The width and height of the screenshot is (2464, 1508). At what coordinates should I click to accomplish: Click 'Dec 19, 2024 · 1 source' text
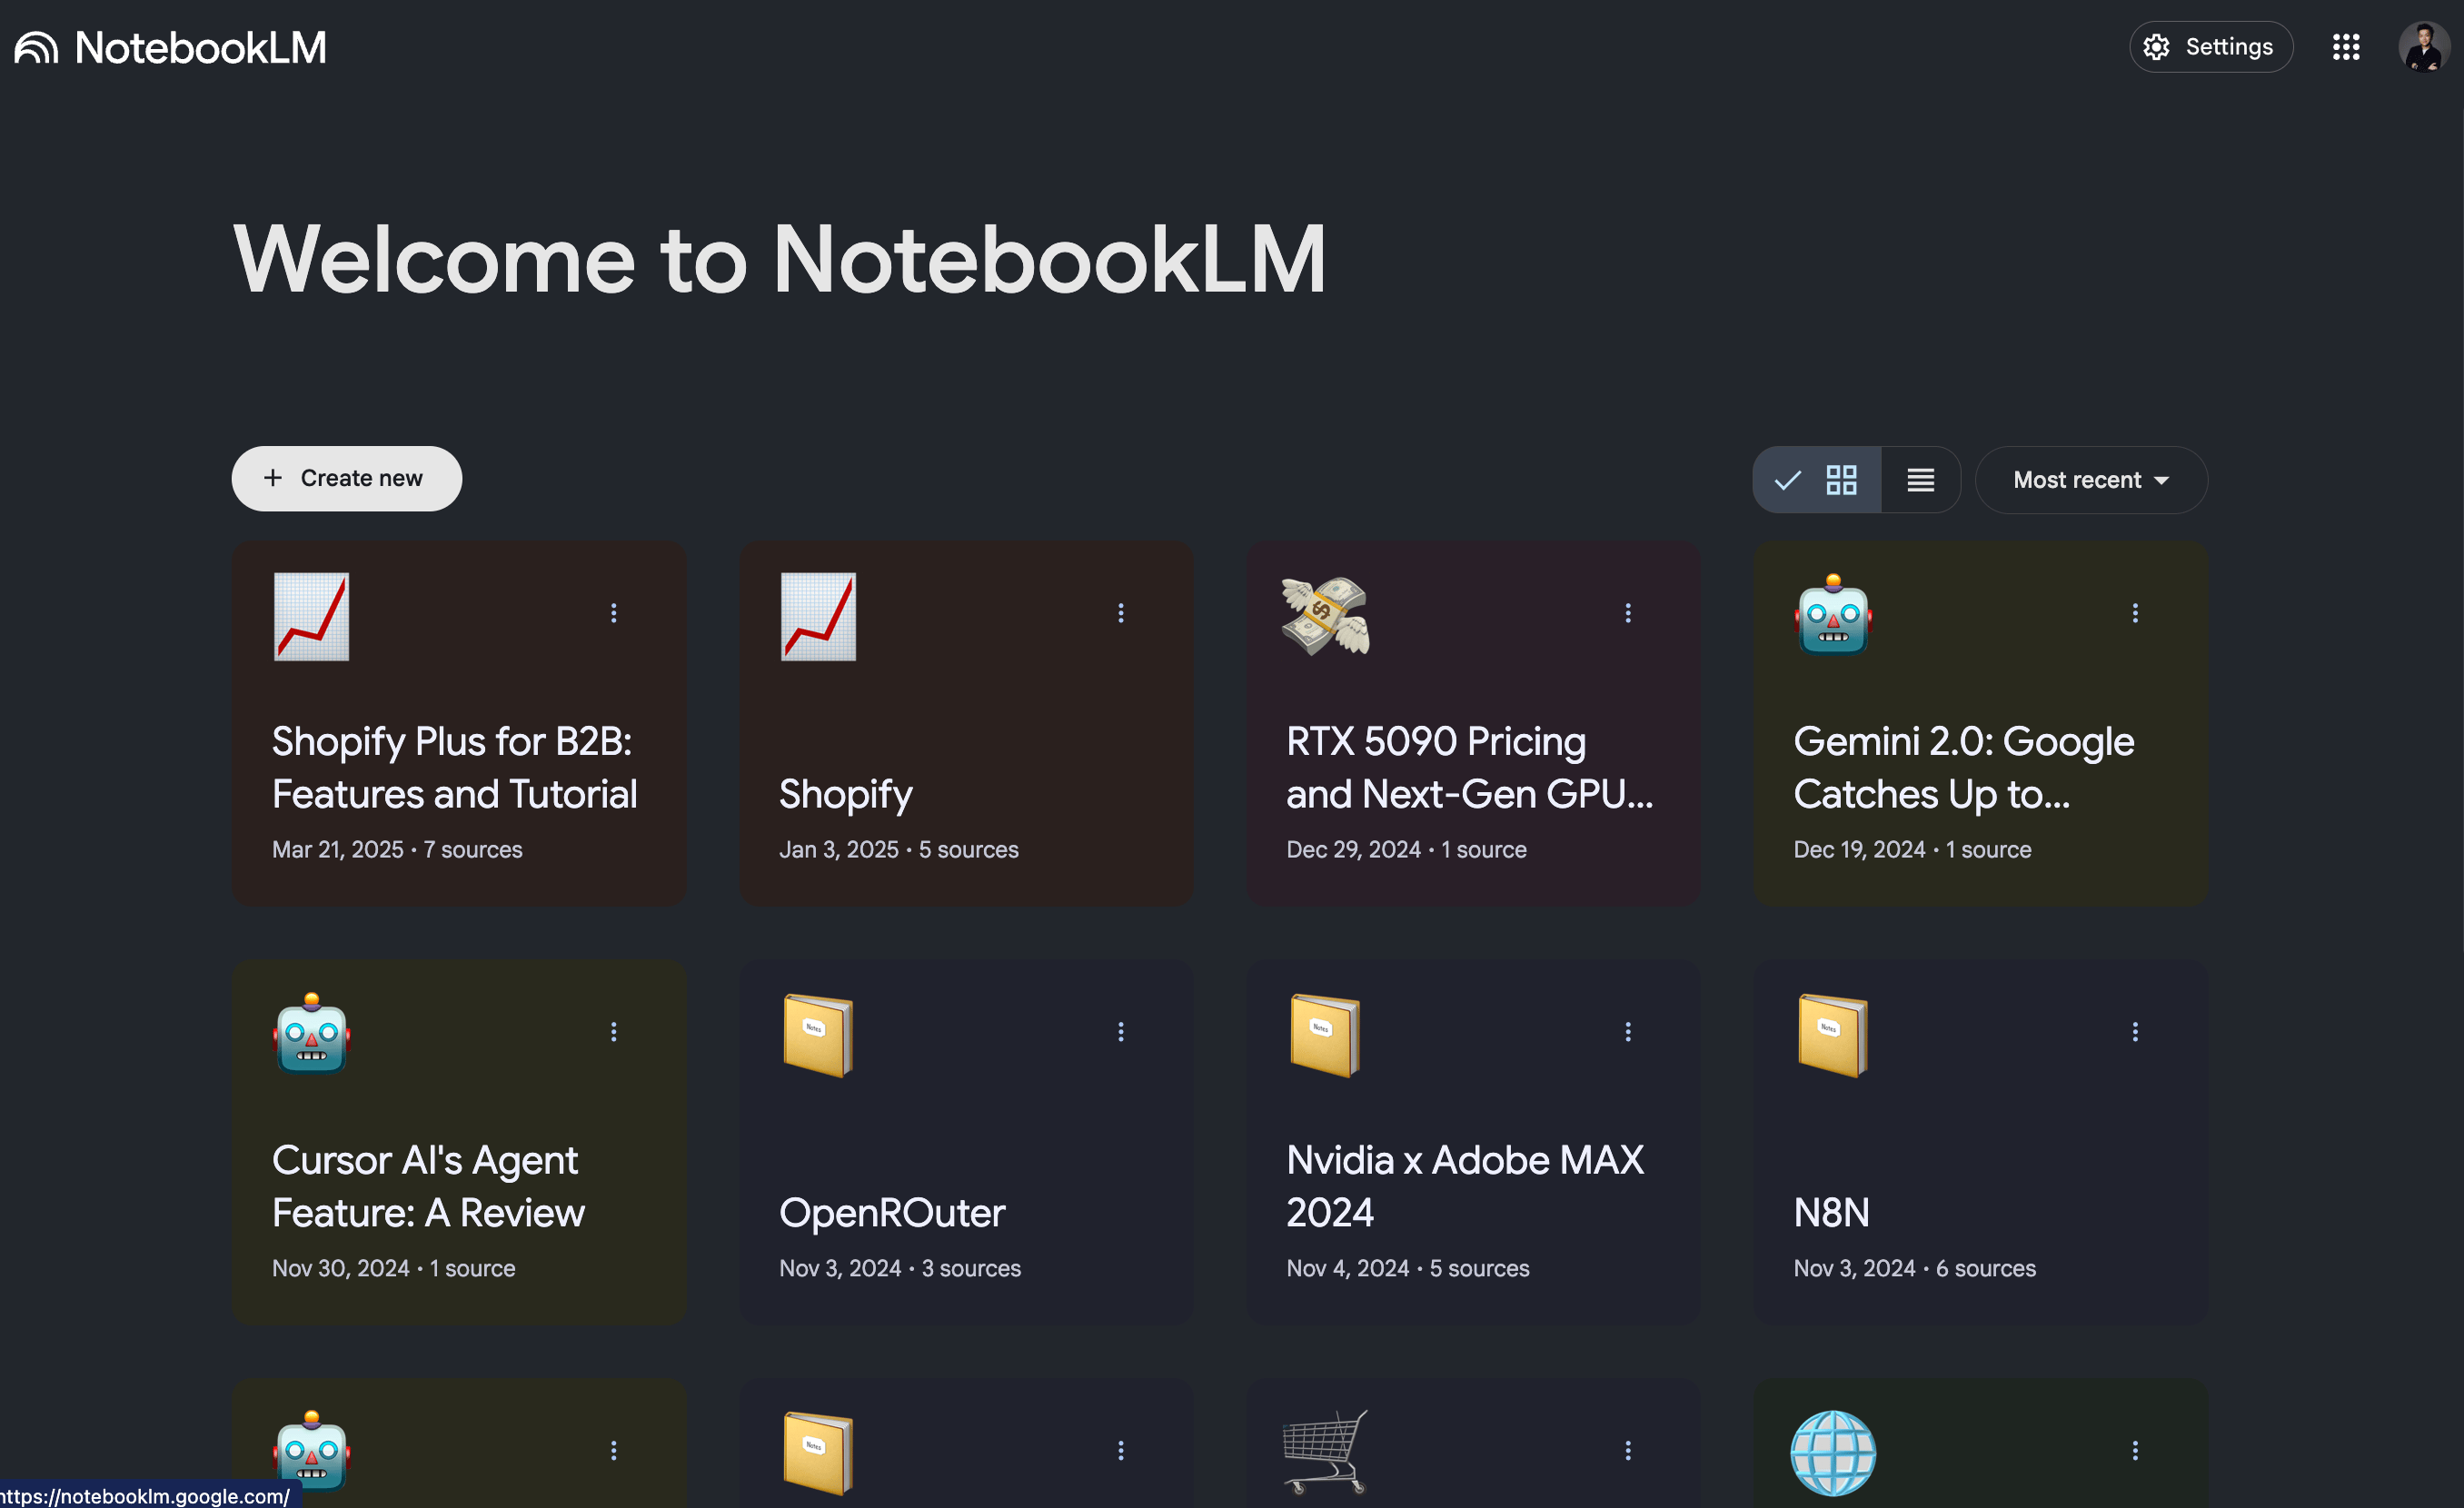pyautogui.click(x=1912, y=849)
